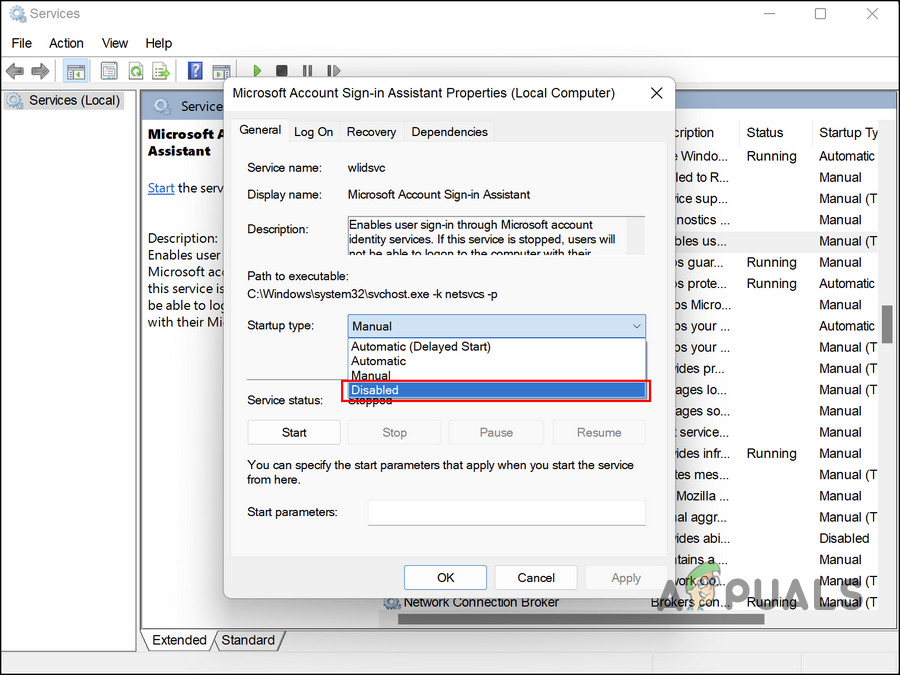Screen dimensions: 900x675
Task: Open the Help question-mark toolbar icon
Action: click(195, 71)
